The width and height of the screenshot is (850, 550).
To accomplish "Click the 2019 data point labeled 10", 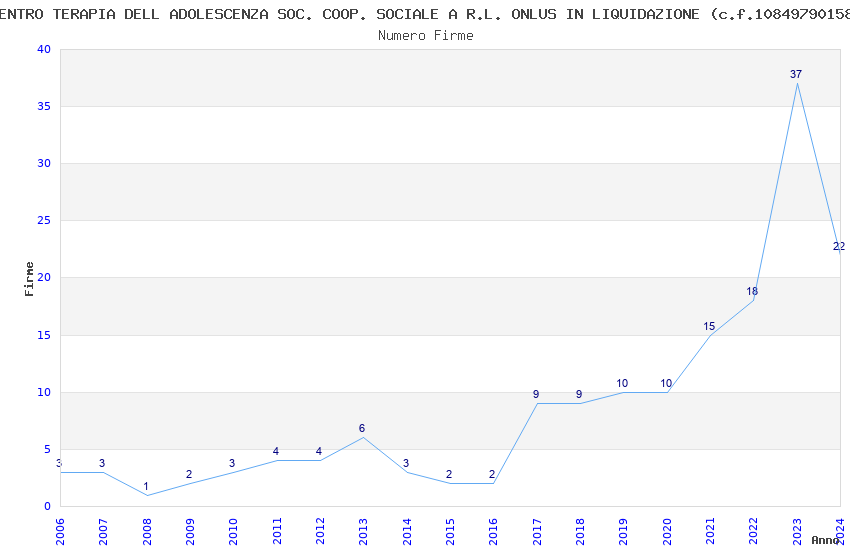I will tap(623, 392).
